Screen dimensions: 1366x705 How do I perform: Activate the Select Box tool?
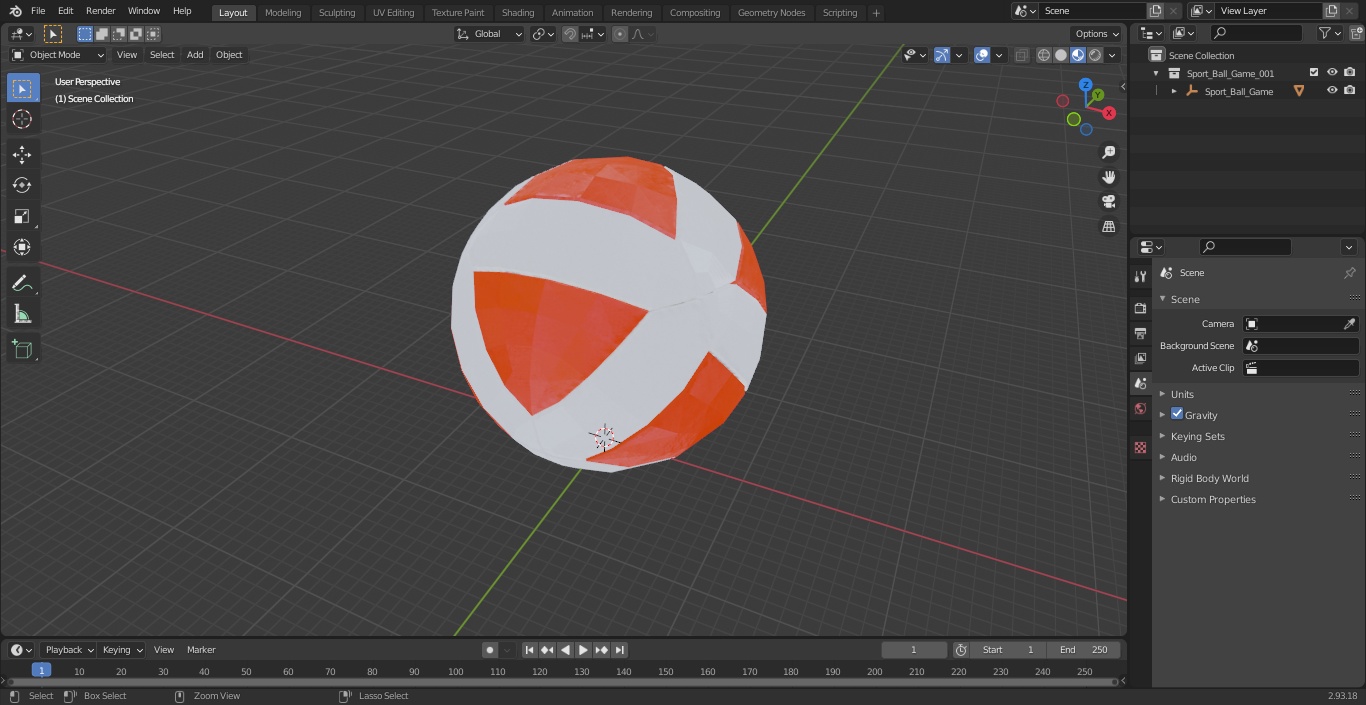click(x=22, y=88)
